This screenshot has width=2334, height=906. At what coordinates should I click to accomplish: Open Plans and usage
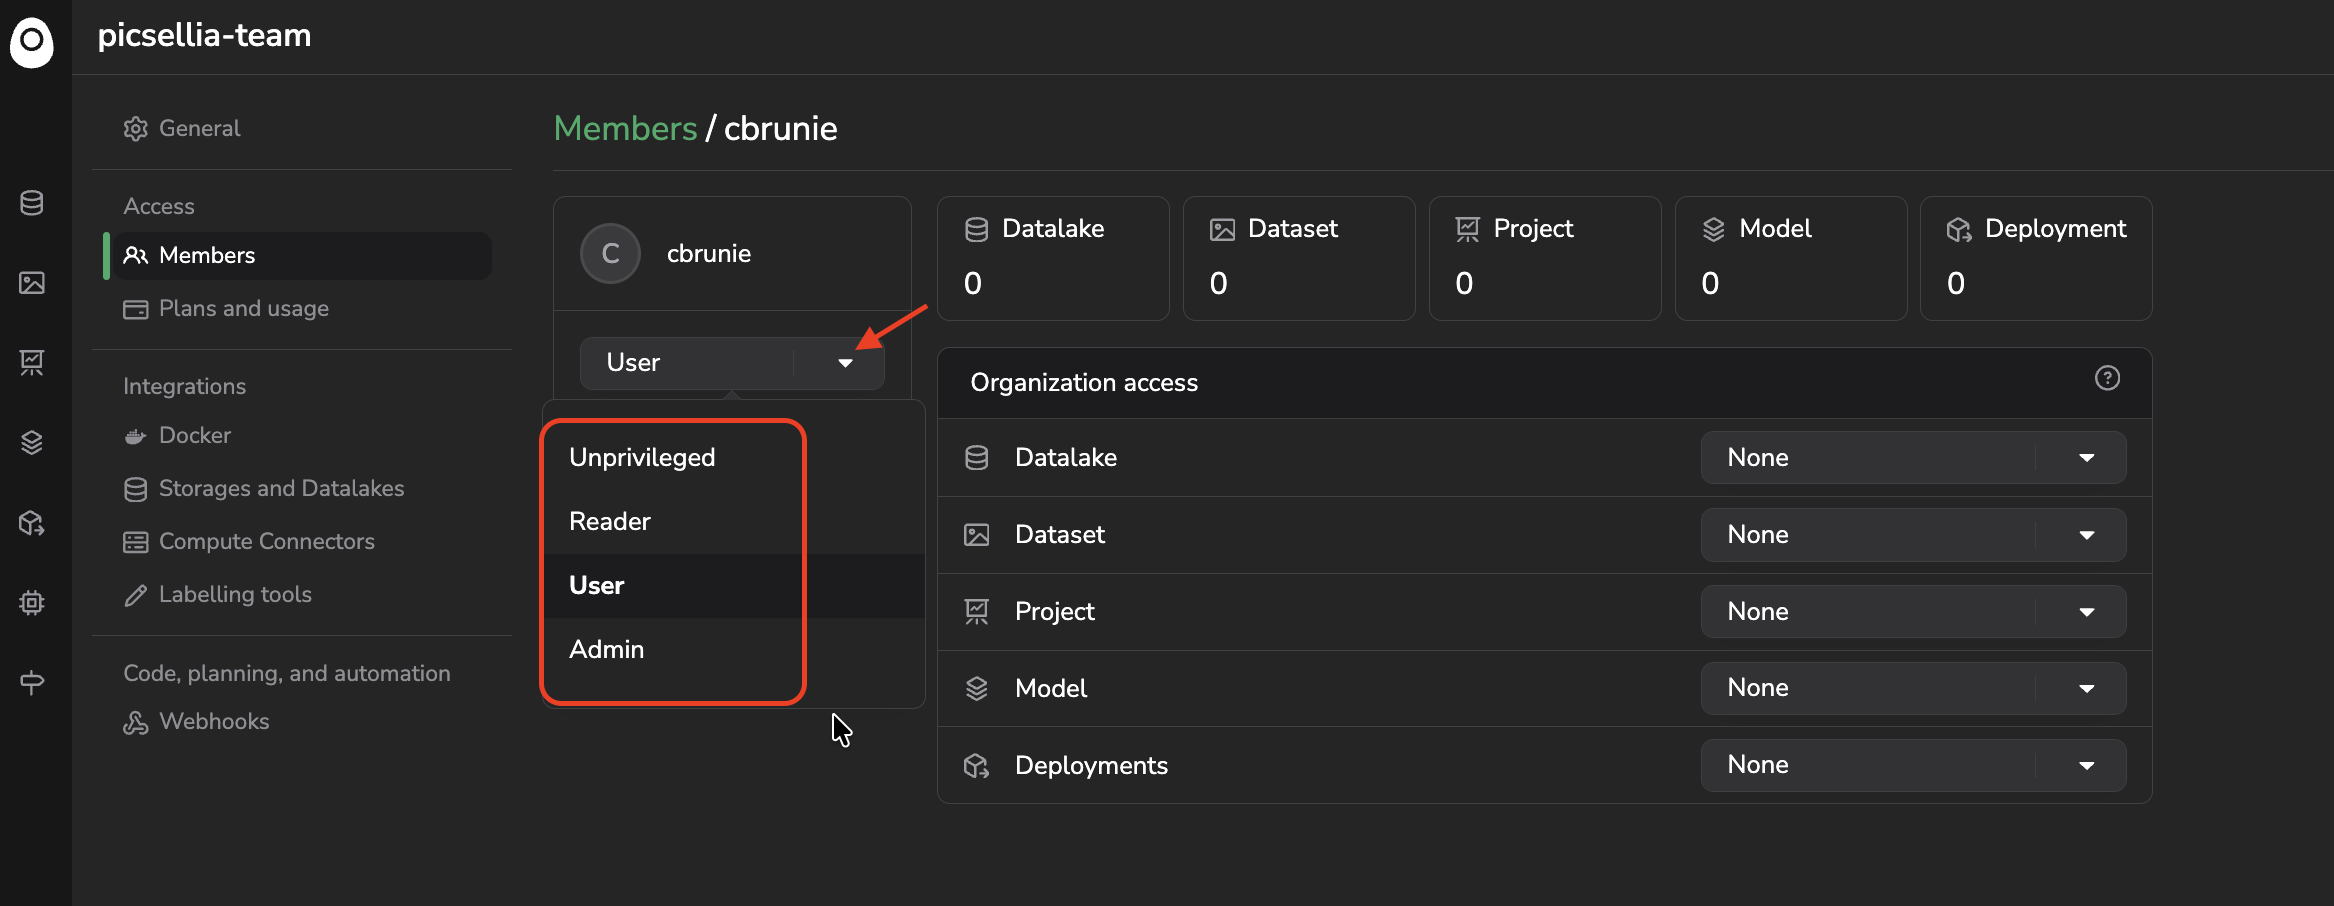click(x=226, y=308)
